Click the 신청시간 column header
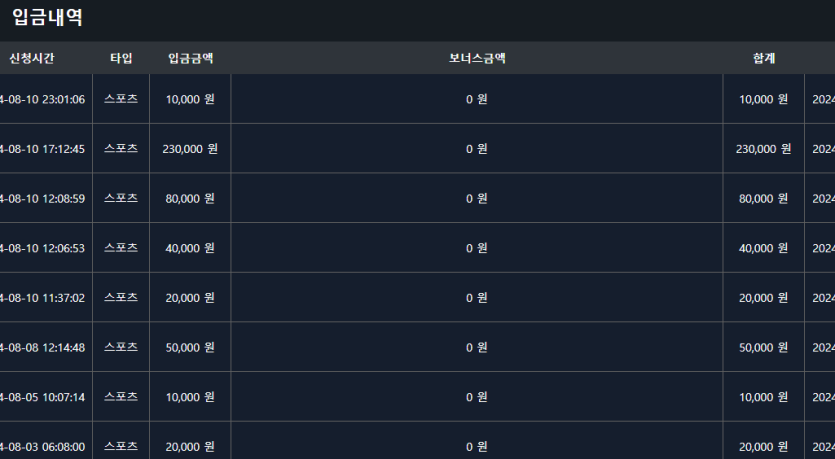Screen dimensions: 835x459 point(32,58)
